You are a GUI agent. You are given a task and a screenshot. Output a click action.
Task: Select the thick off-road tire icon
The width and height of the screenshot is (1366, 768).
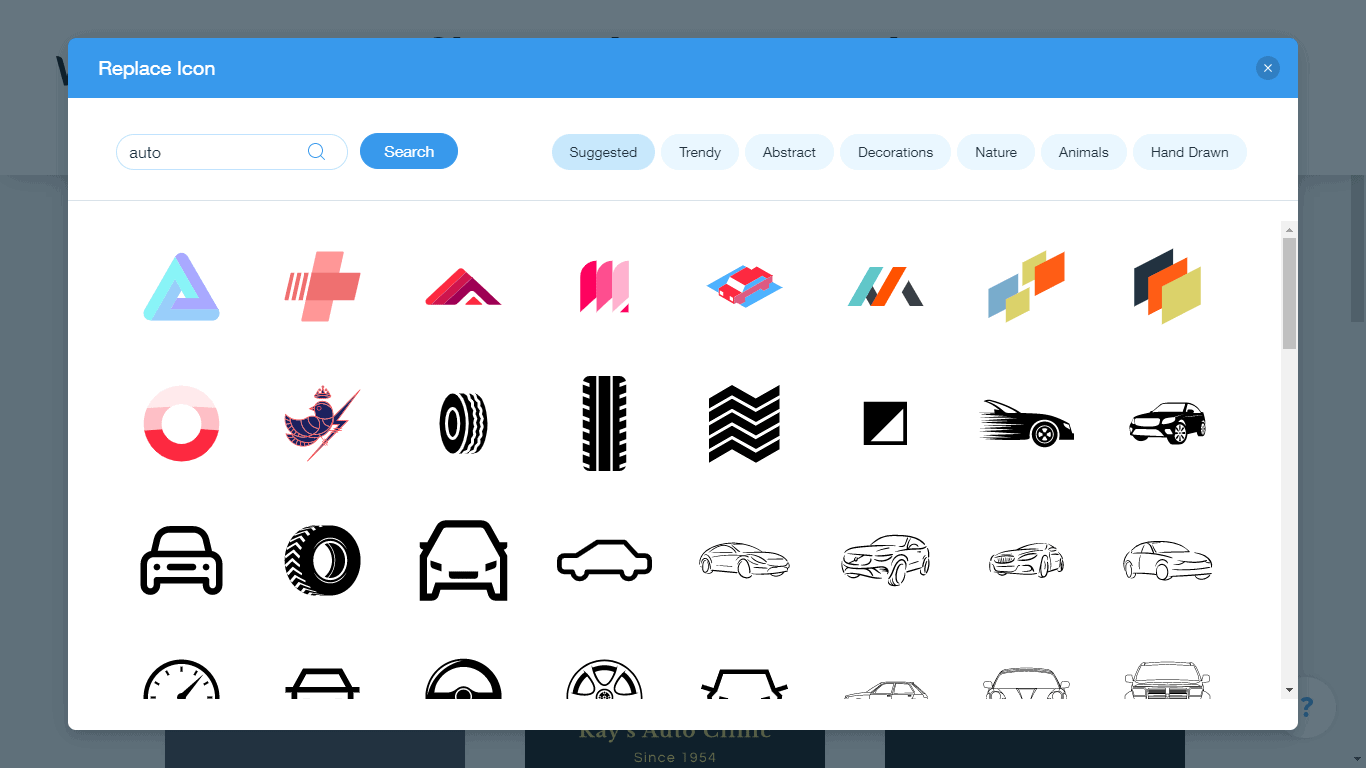coord(322,560)
